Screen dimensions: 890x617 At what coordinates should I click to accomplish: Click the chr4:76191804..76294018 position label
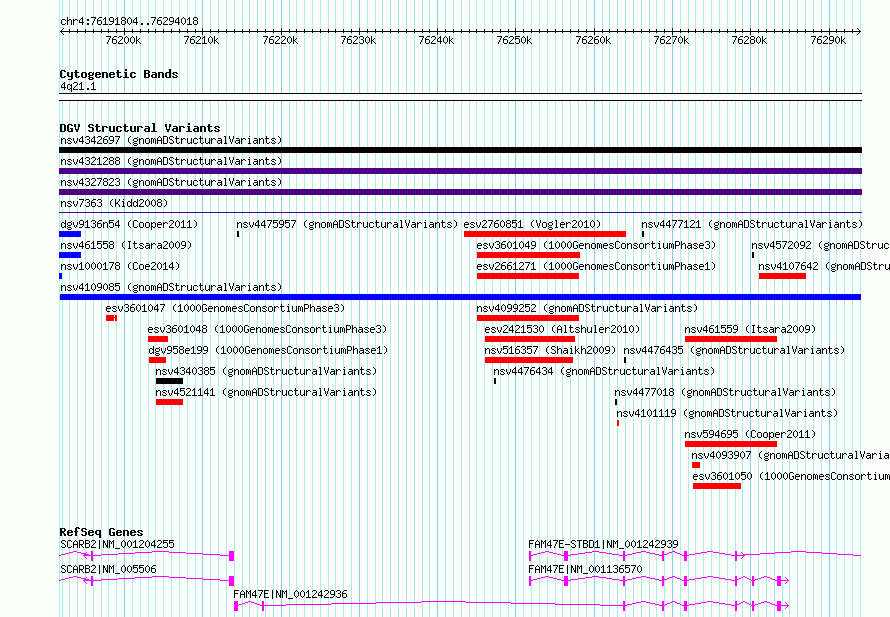(x=129, y=22)
